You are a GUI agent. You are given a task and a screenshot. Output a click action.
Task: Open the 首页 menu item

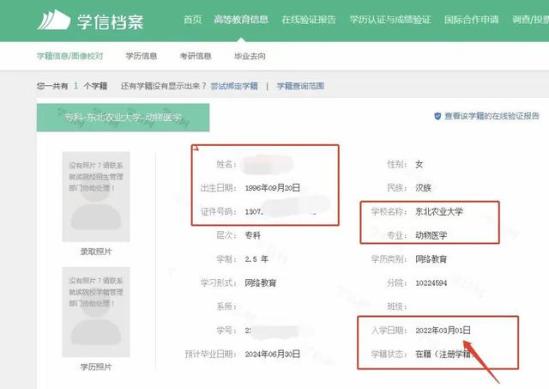click(193, 19)
